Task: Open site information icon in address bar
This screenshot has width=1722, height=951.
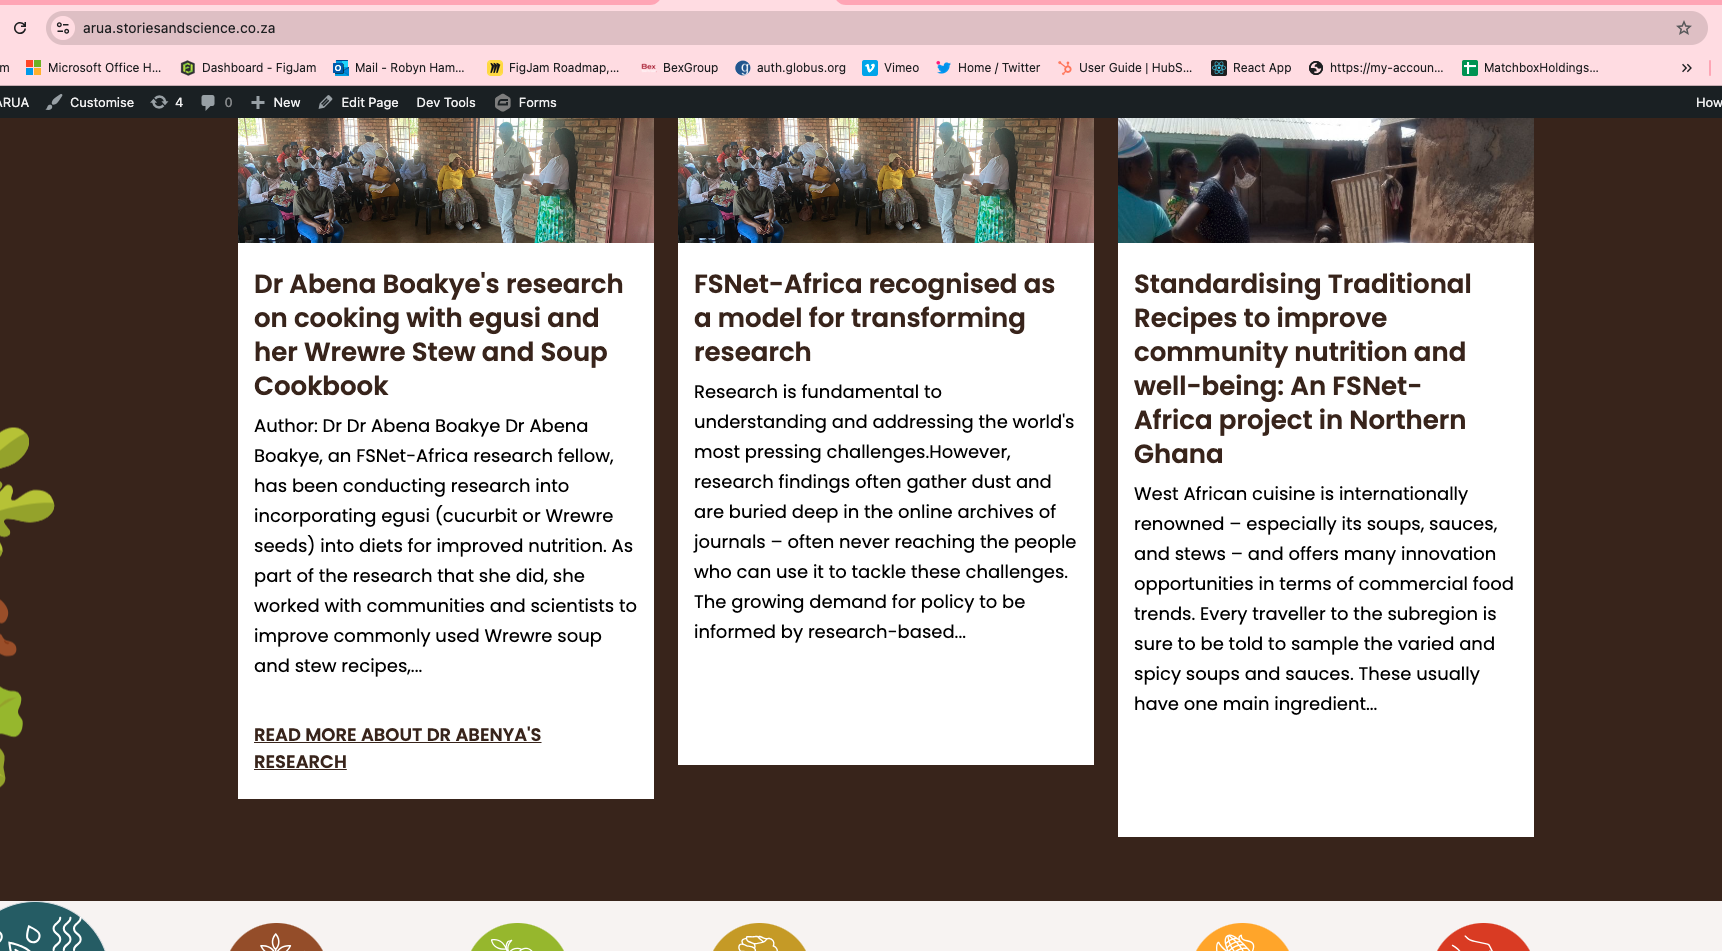Action: pyautogui.click(x=63, y=28)
